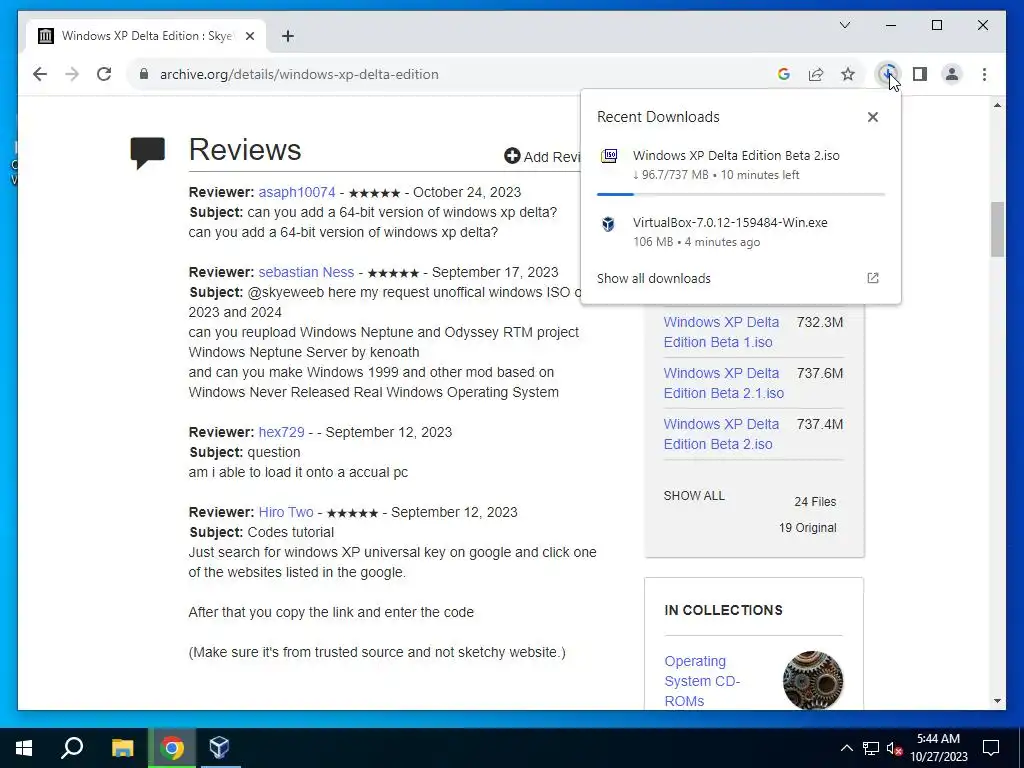Screen dimensions: 1024x768
Task: Open Operating System CD-ROMs collection
Action: click(702, 680)
